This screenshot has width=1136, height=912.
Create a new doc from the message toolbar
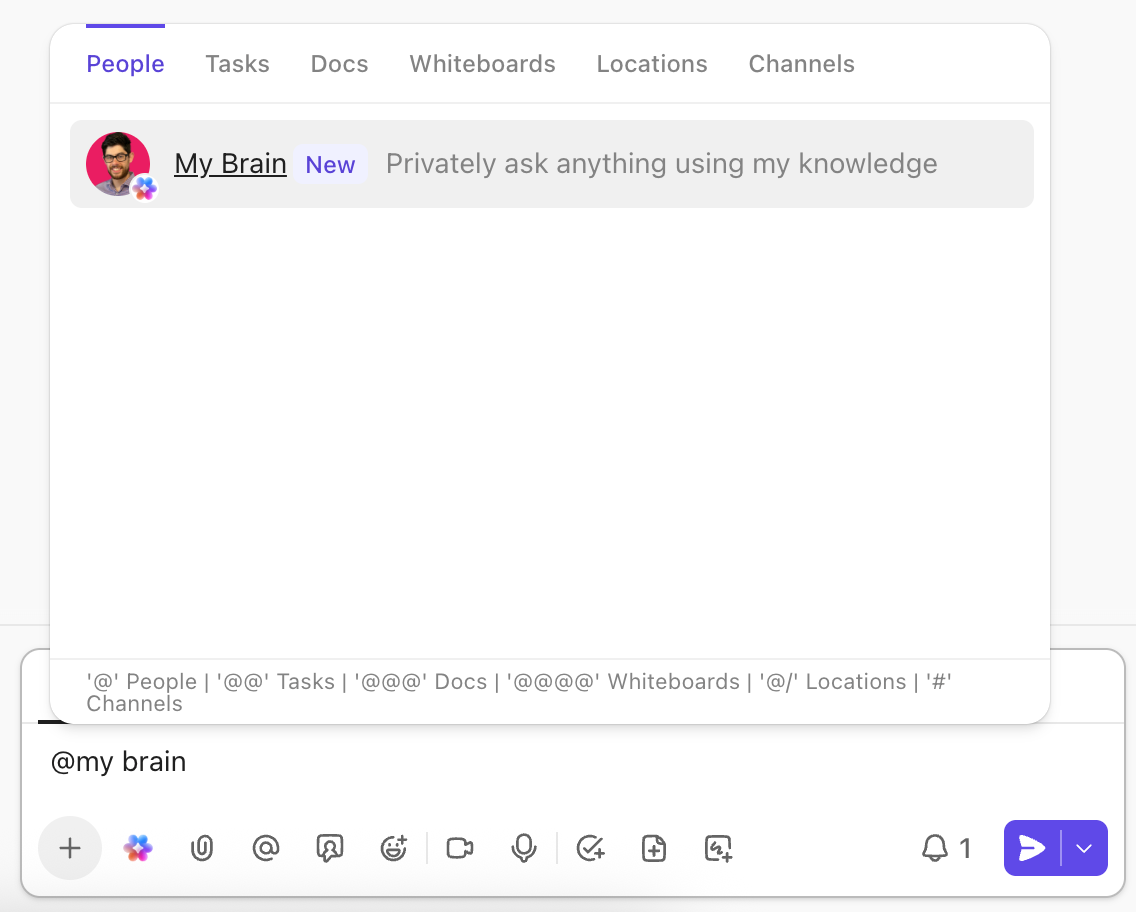click(x=654, y=848)
